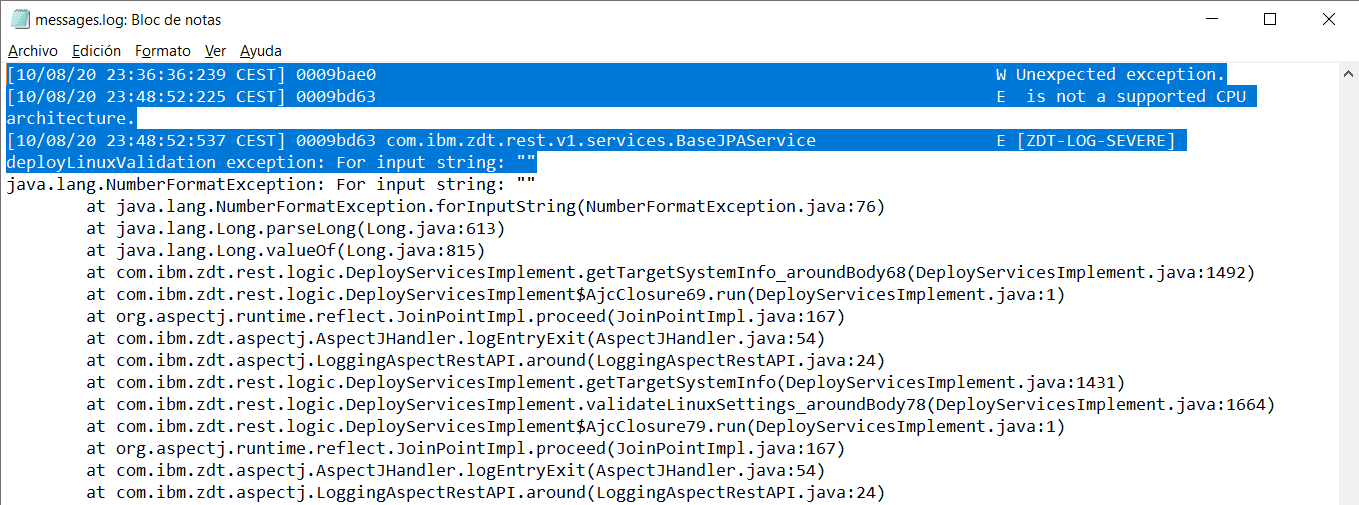Viewport: 1359px width, 505px height.
Task: Maximize the Bloc de notas window
Action: coord(1270,19)
